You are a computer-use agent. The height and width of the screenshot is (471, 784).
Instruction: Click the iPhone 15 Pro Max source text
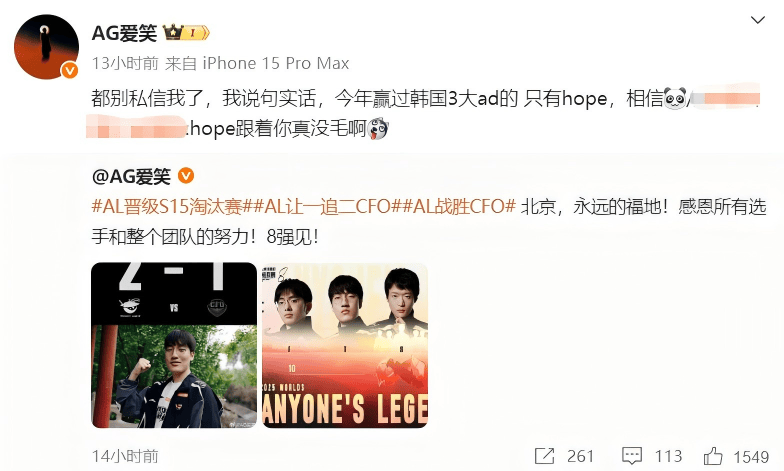coord(276,64)
